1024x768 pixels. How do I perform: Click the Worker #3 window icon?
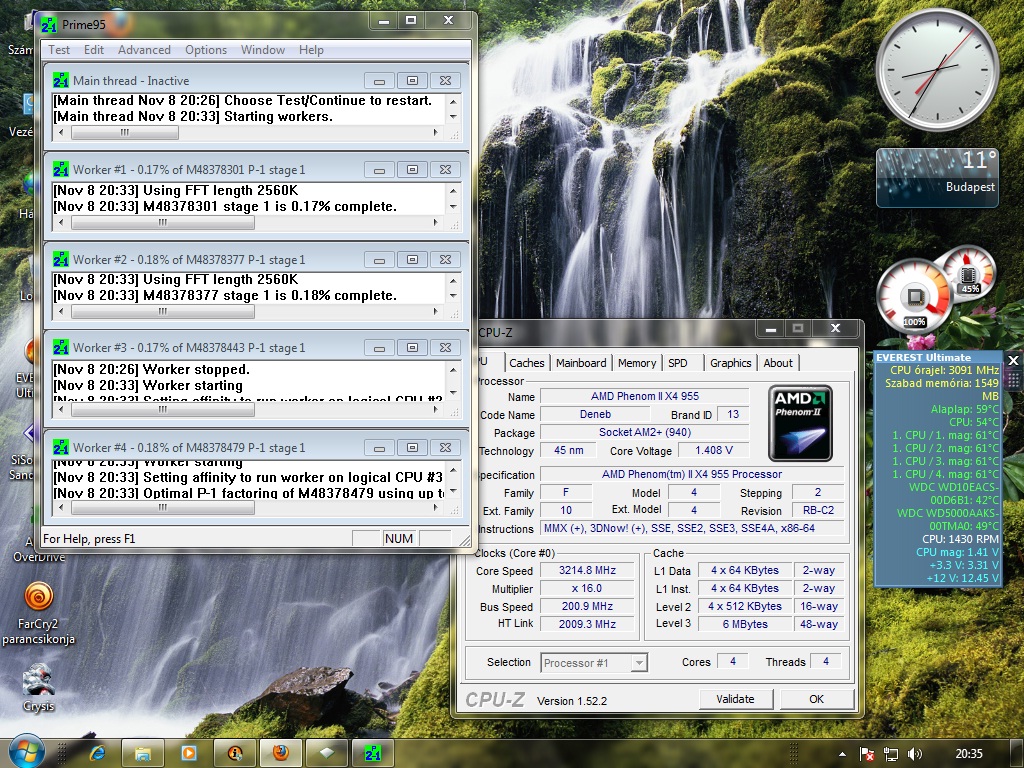click(x=61, y=347)
